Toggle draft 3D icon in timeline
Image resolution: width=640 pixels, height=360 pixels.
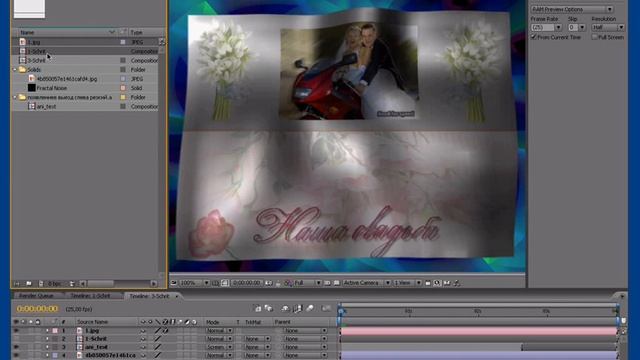[269, 309]
